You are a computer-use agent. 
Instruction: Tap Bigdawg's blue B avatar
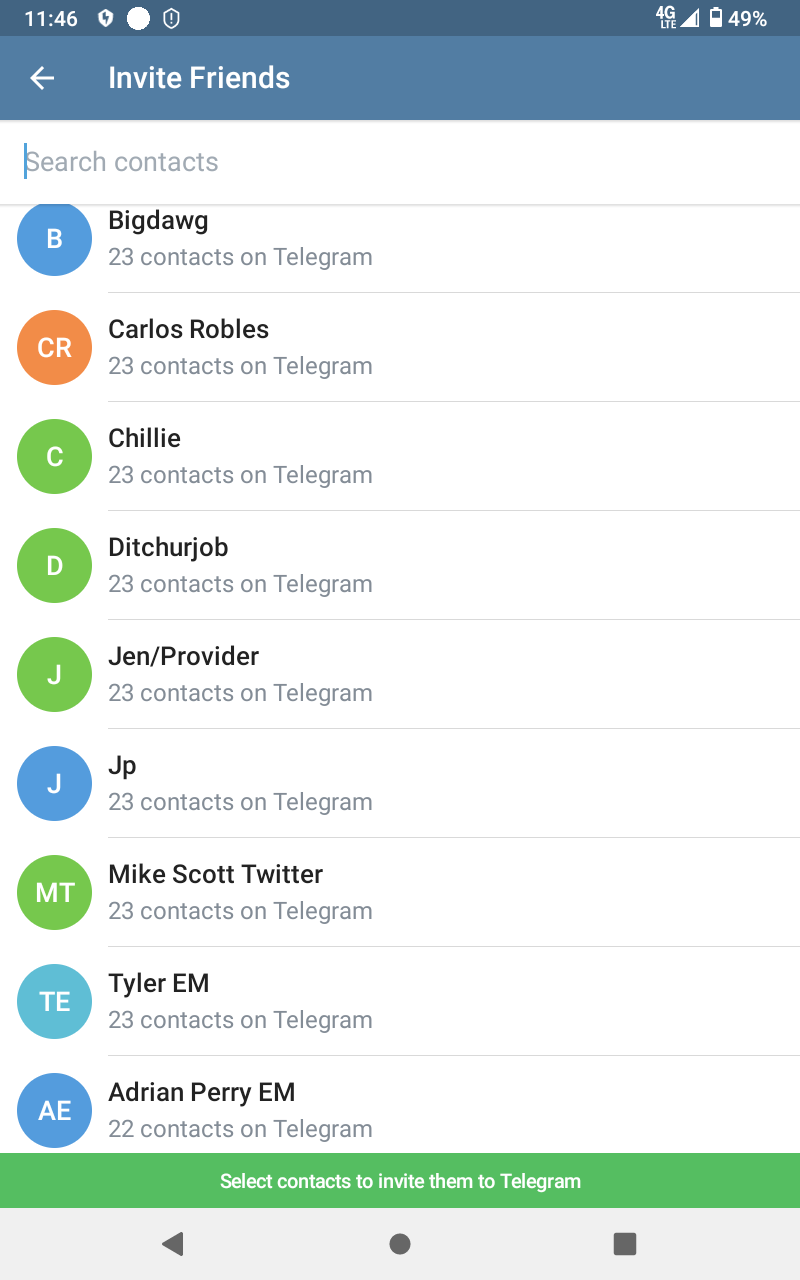point(55,239)
